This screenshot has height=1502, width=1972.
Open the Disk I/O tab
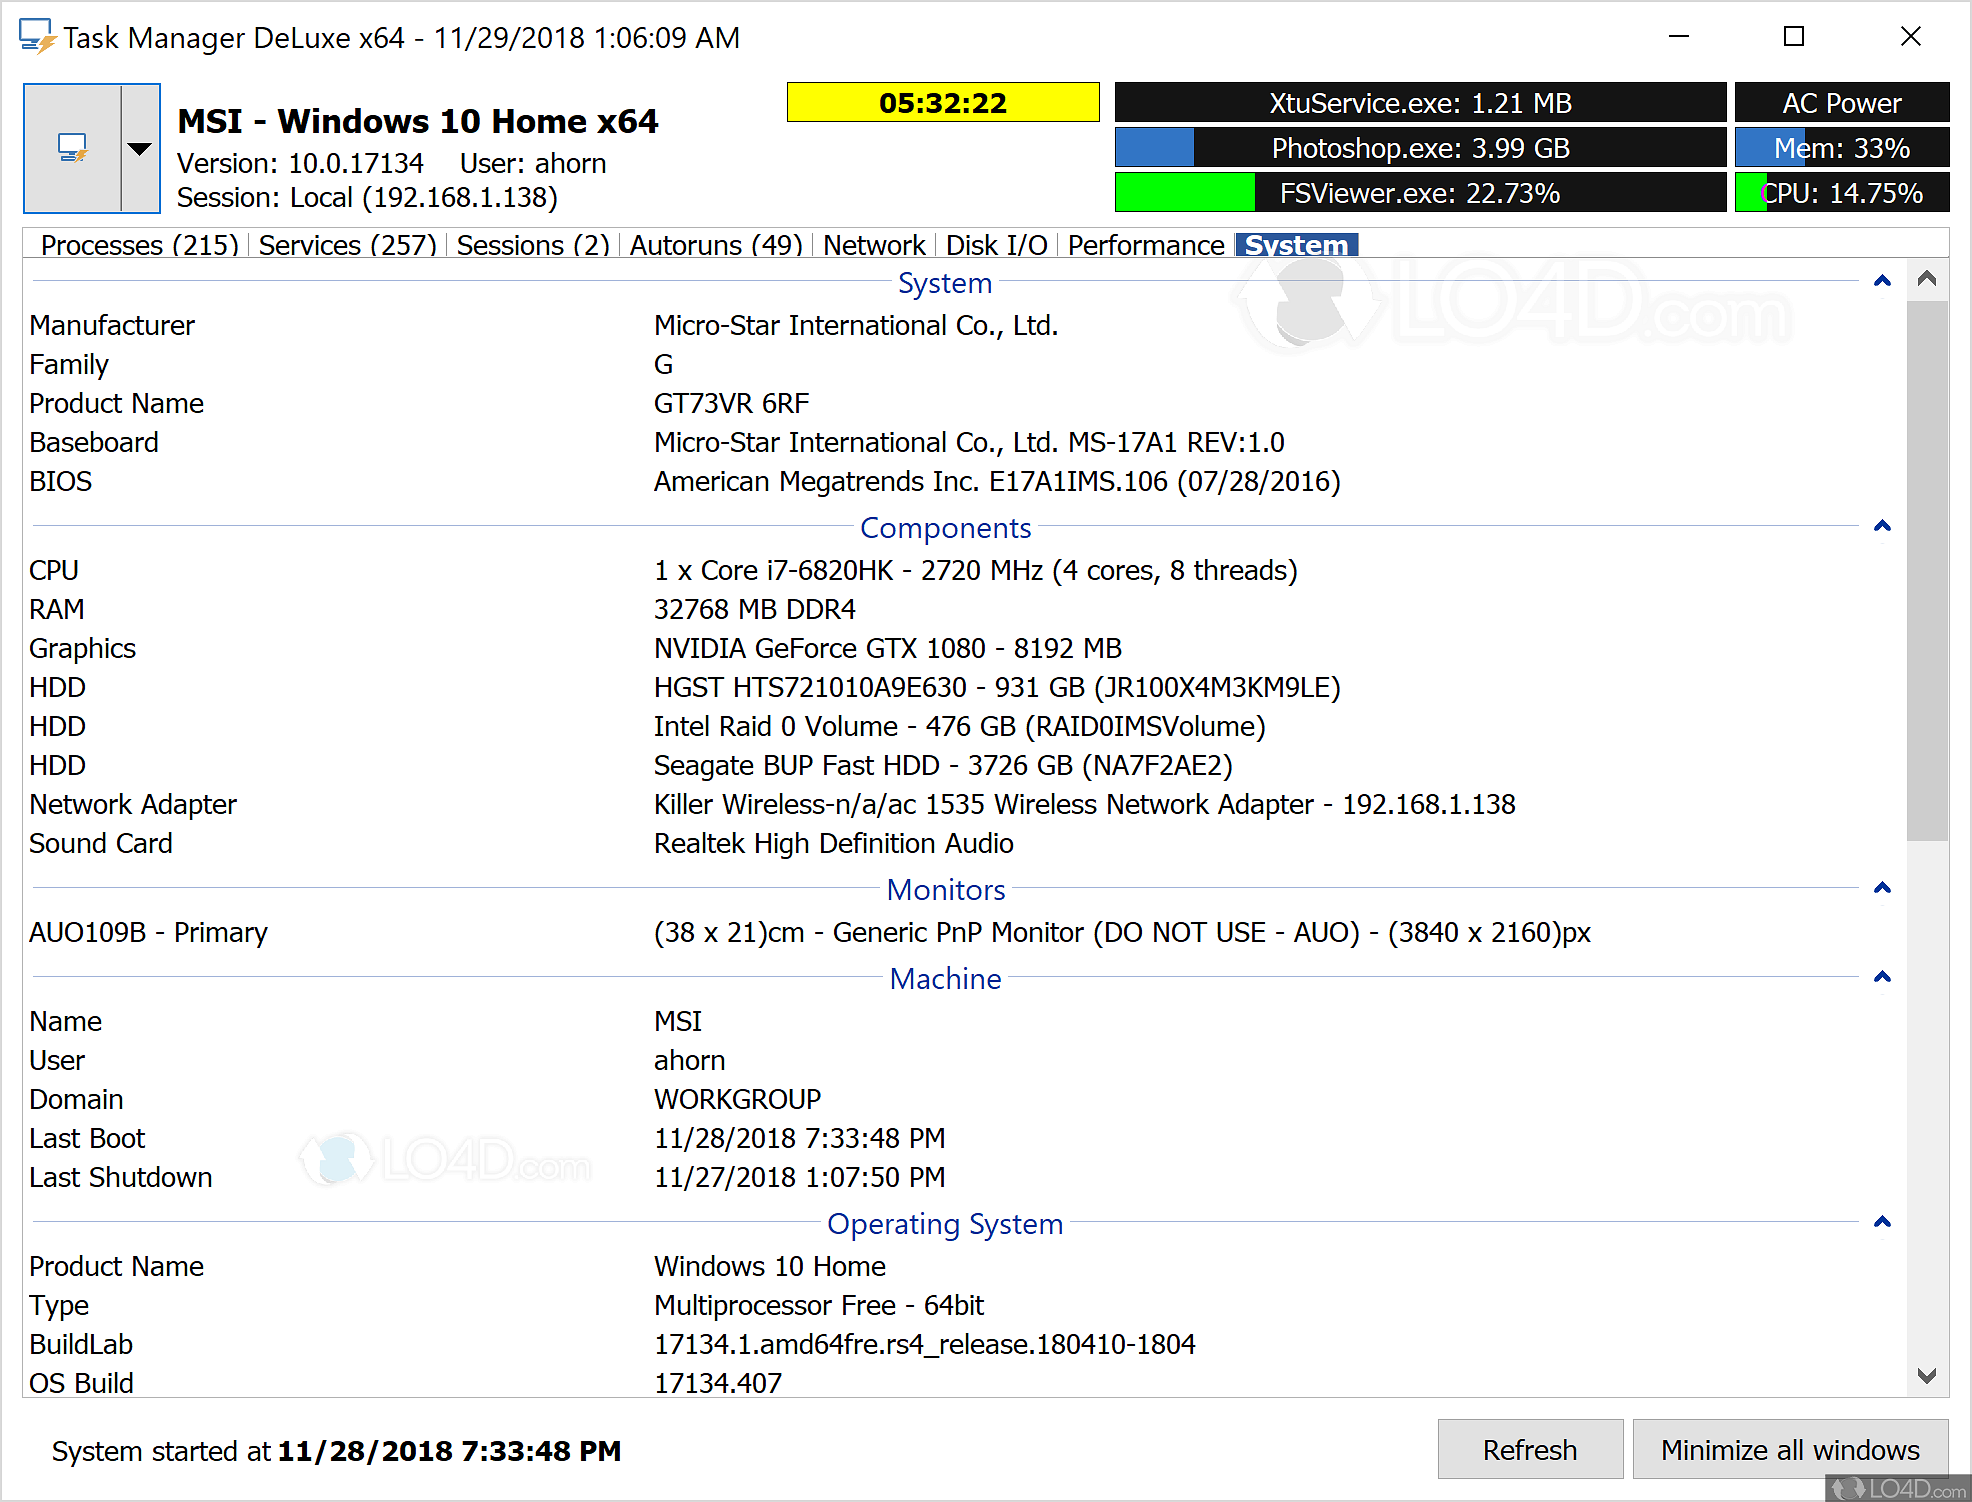click(x=996, y=244)
